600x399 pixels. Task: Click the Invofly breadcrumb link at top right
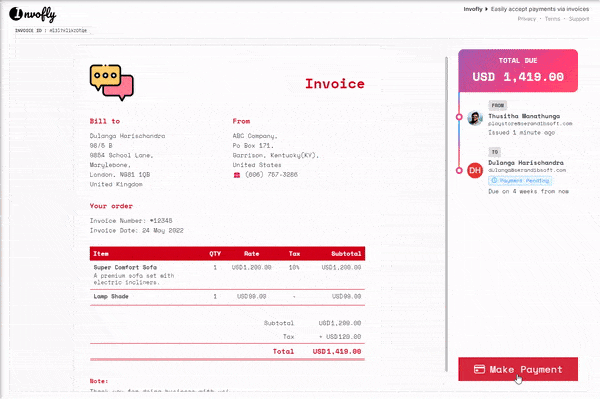pyautogui.click(x=473, y=9)
